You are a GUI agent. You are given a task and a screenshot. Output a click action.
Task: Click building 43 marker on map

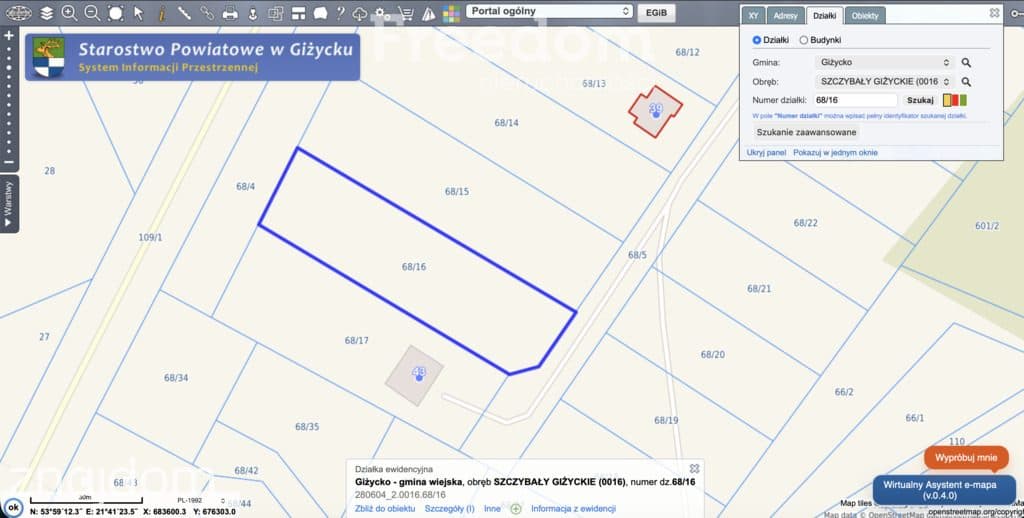point(419,374)
